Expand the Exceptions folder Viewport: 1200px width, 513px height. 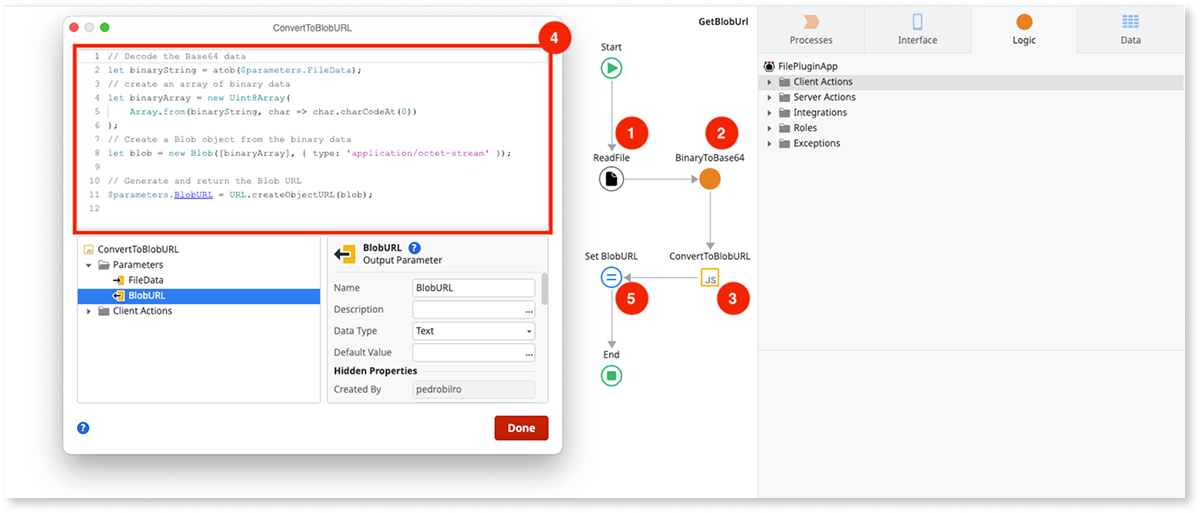[x=769, y=143]
